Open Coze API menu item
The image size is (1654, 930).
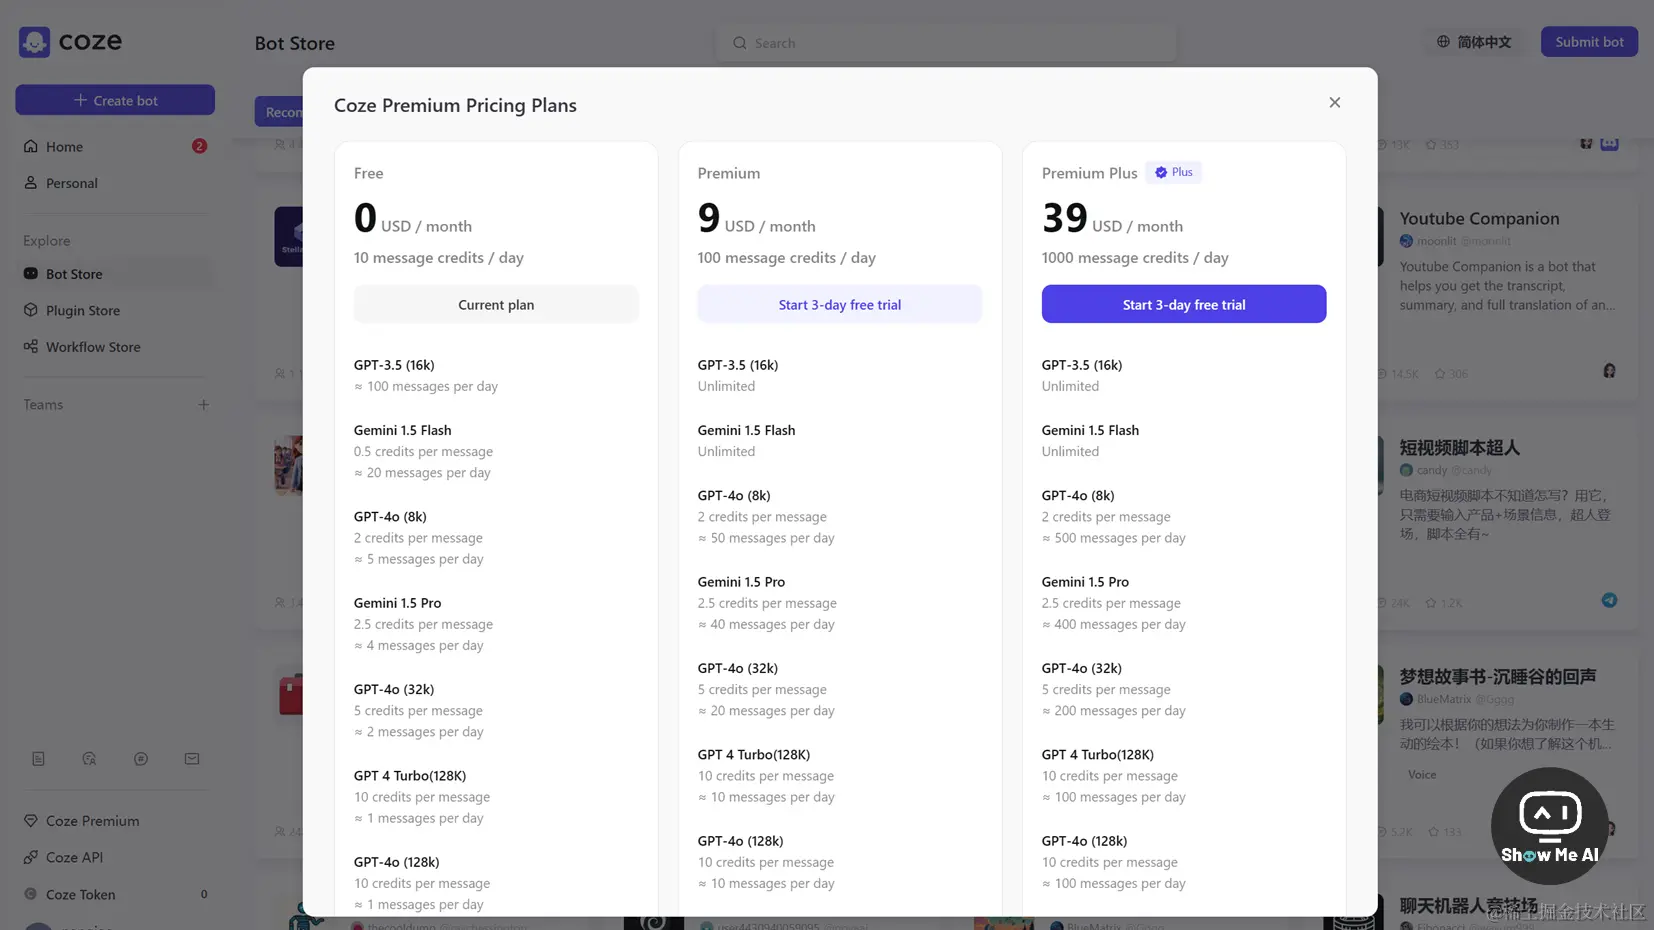[x=74, y=858]
